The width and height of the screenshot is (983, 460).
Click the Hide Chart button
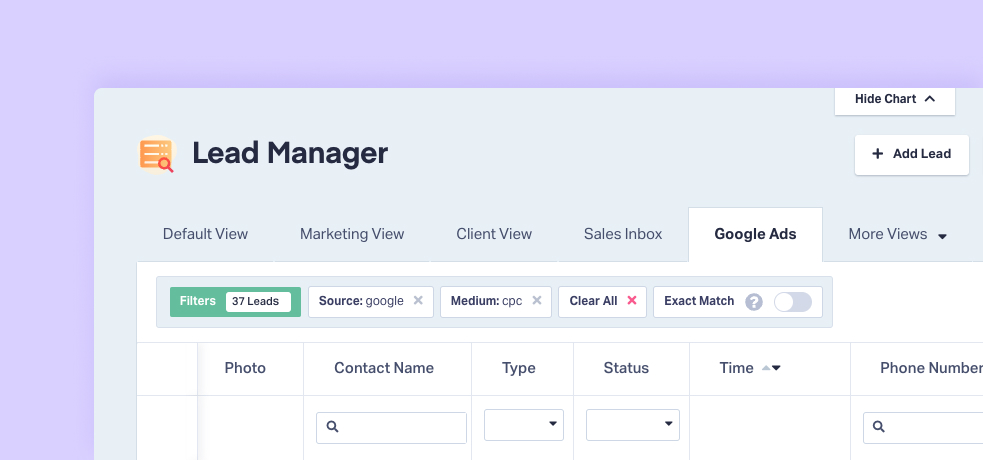(895, 100)
